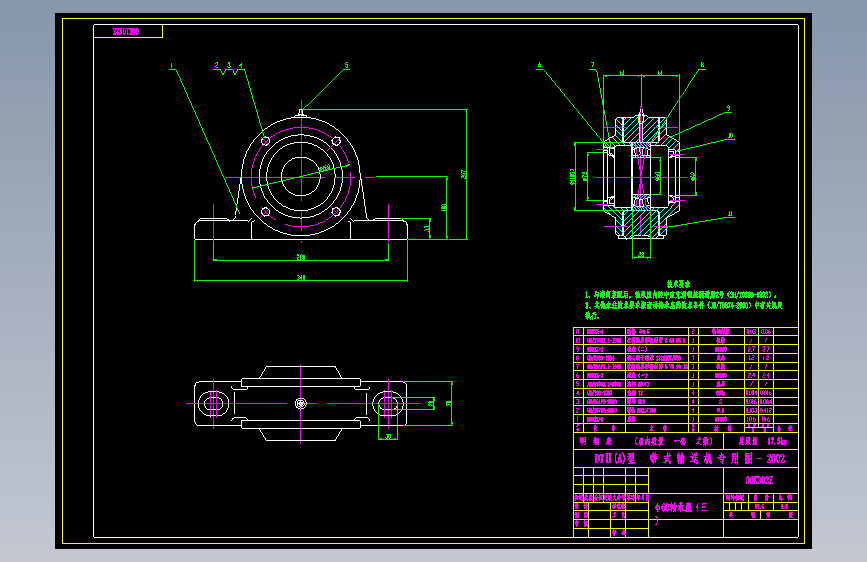This screenshot has height=562, width=867.
Task: Click part callout number 1 in front view
Action: point(171,66)
